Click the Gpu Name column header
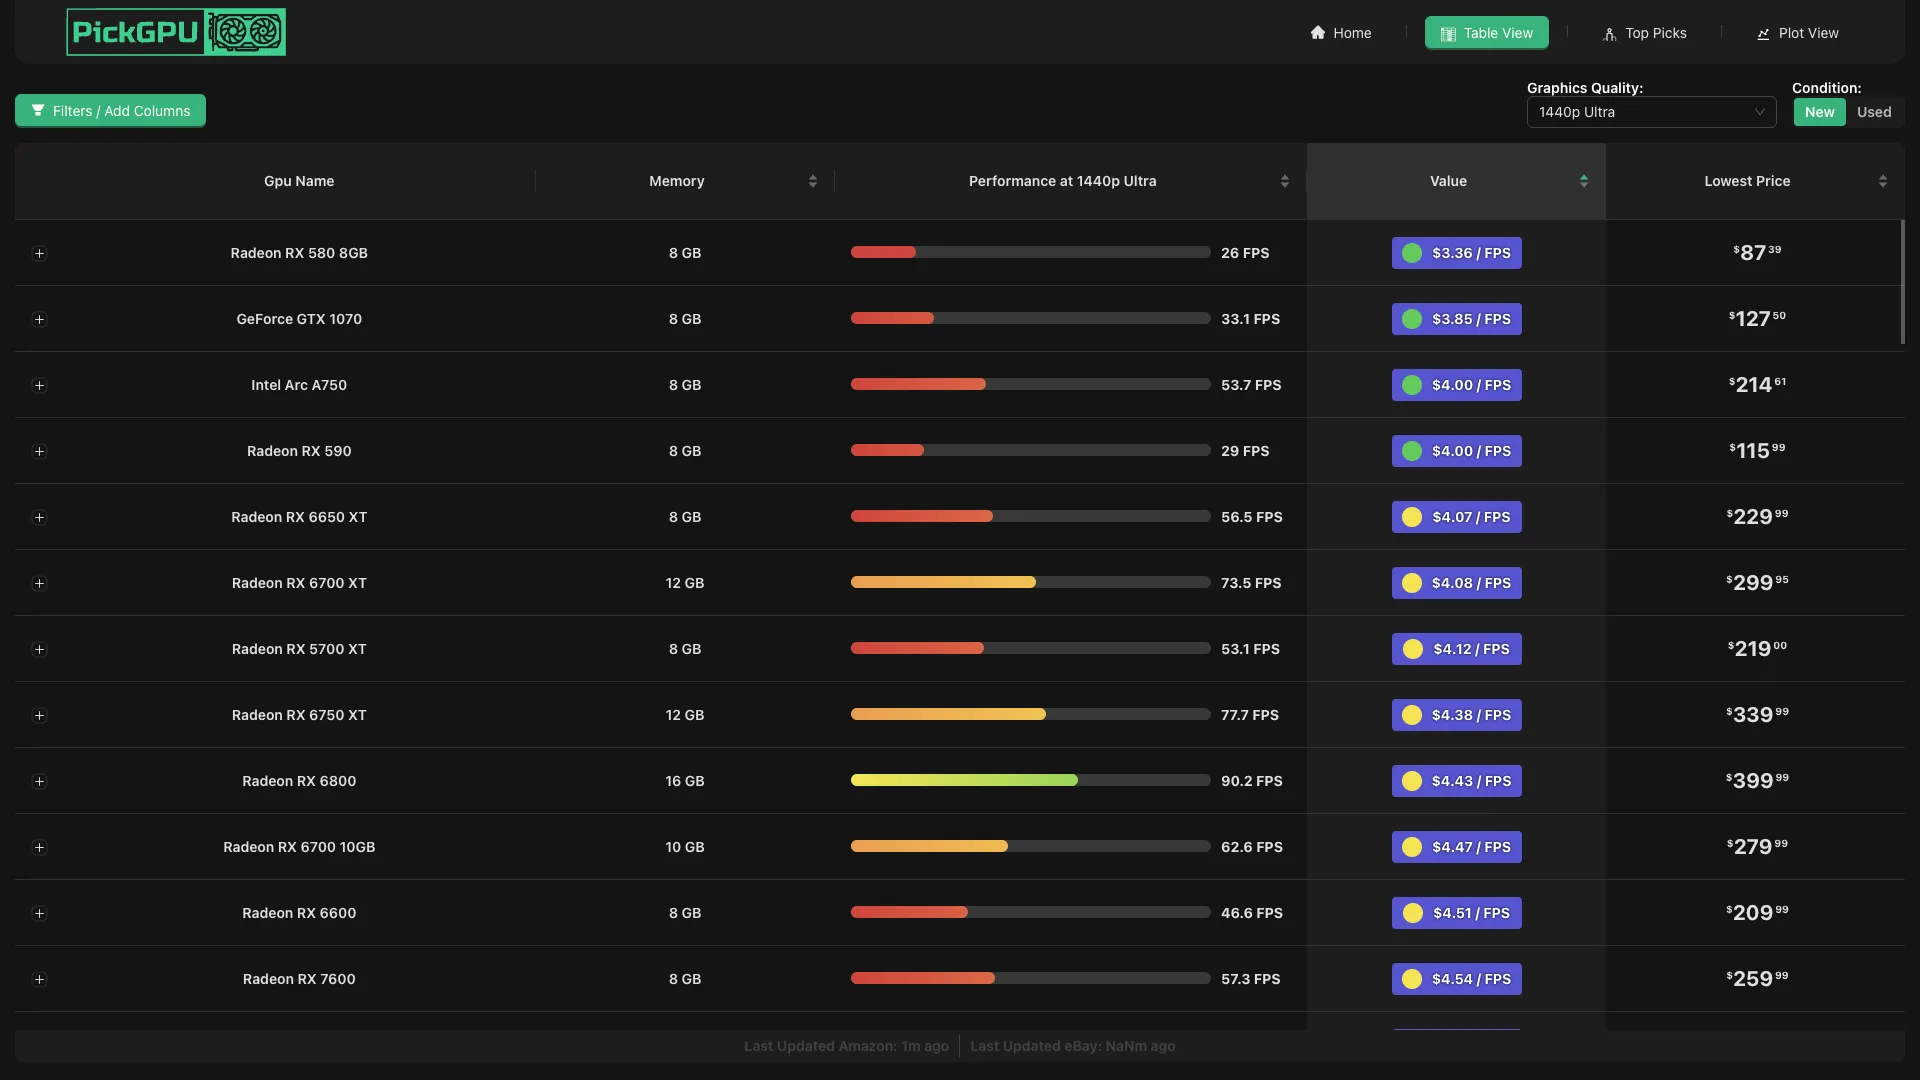The height and width of the screenshot is (1080, 1920). pyautogui.click(x=299, y=181)
